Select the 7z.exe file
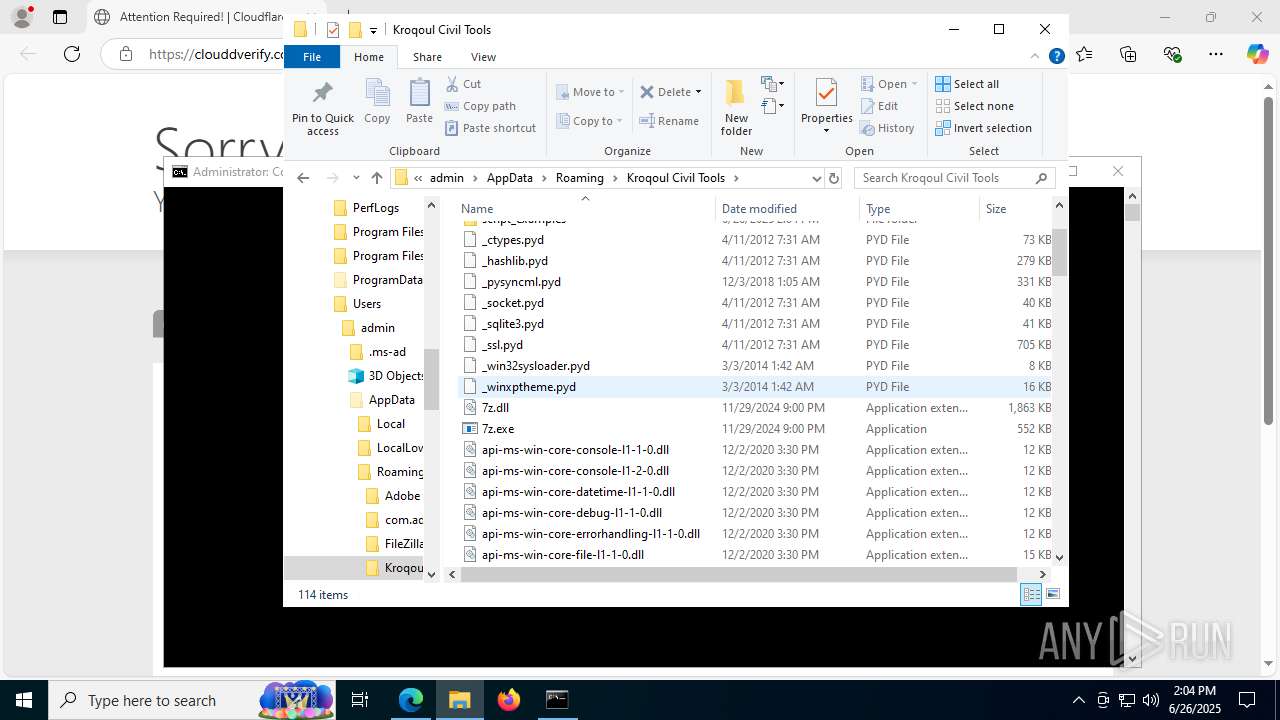The image size is (1280, 720). click(x=497, y=429)
